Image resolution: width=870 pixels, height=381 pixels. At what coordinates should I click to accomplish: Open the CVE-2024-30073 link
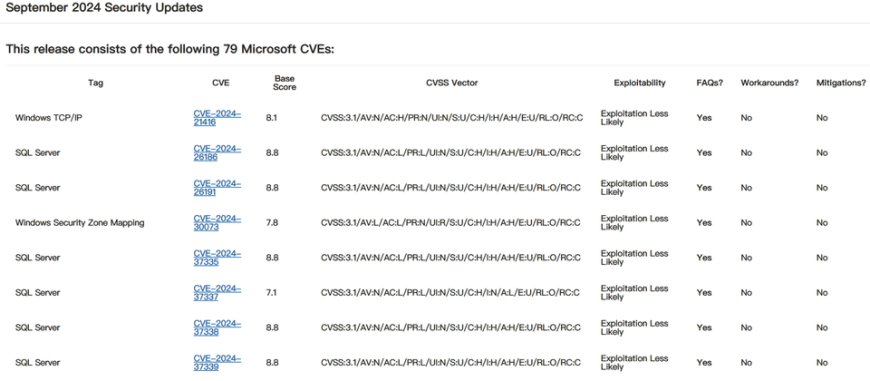coord(217,222)
